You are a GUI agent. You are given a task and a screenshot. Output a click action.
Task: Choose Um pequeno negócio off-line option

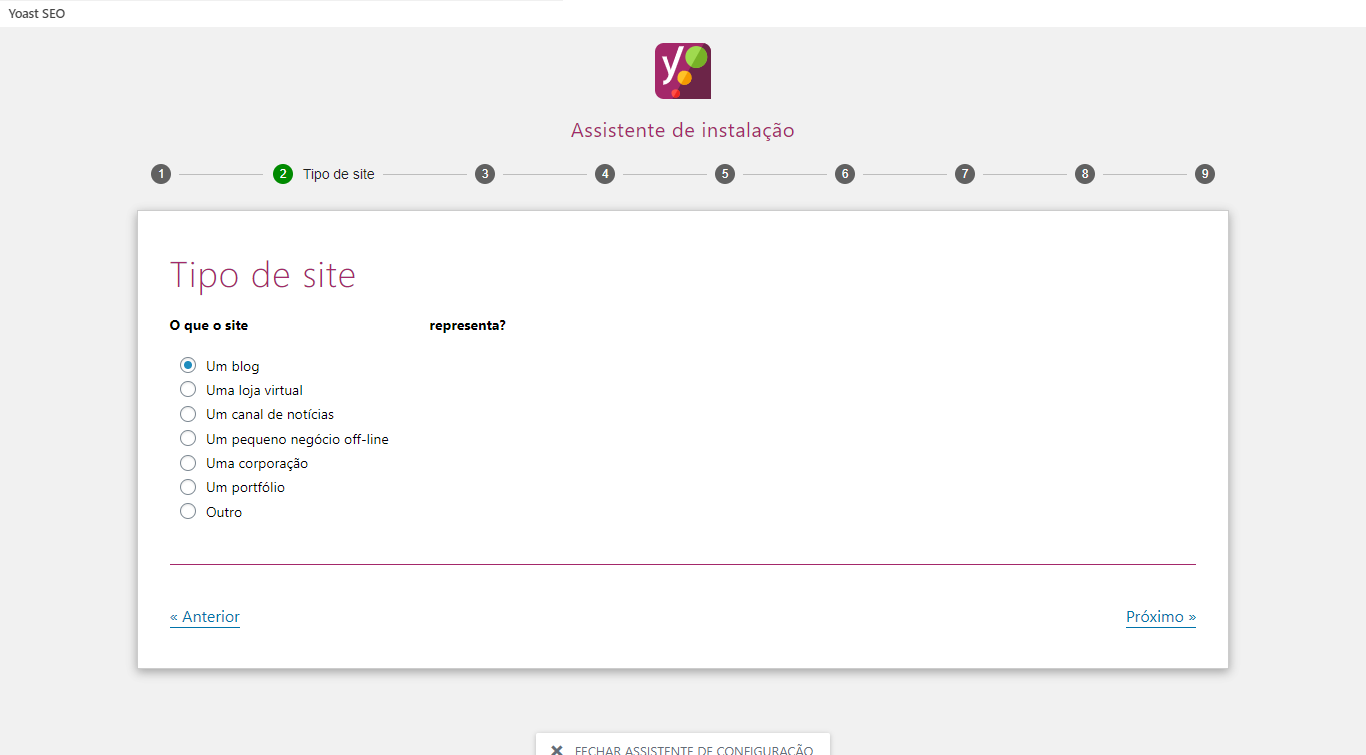[x=188, y=438]
